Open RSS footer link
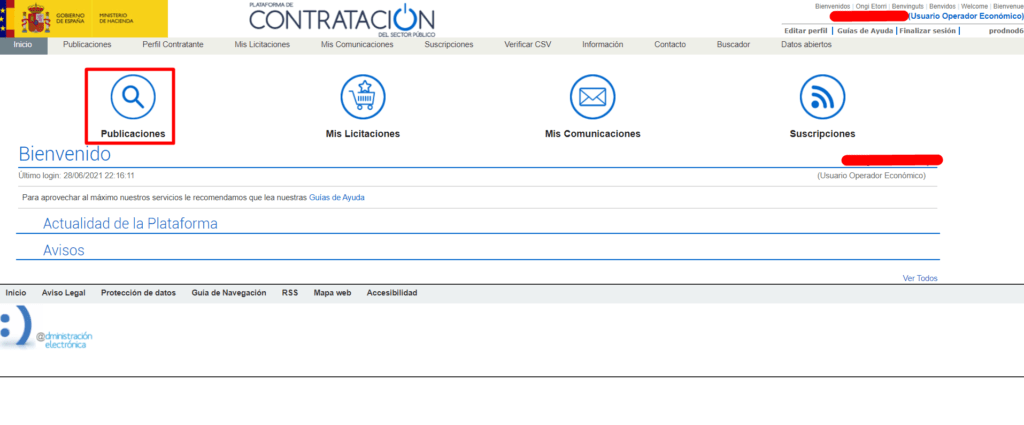Viewport: 1024px width, 425px height. [x=290, y=293]
